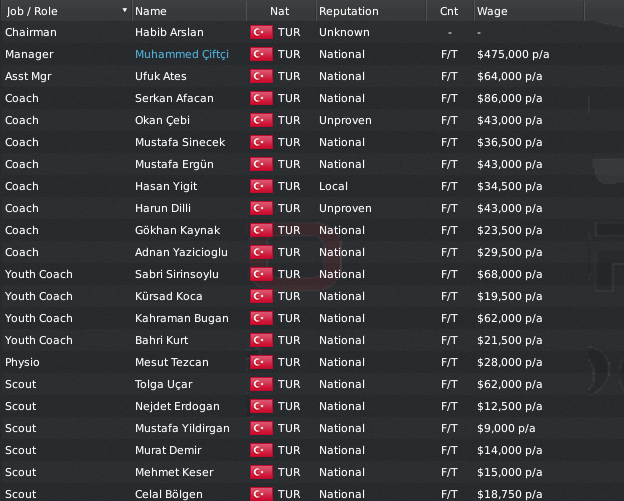Click the flag icon in Mesut Tezcan row
Image resolution: width=624 pixels, height=501 pixels.
pos(261,362)
